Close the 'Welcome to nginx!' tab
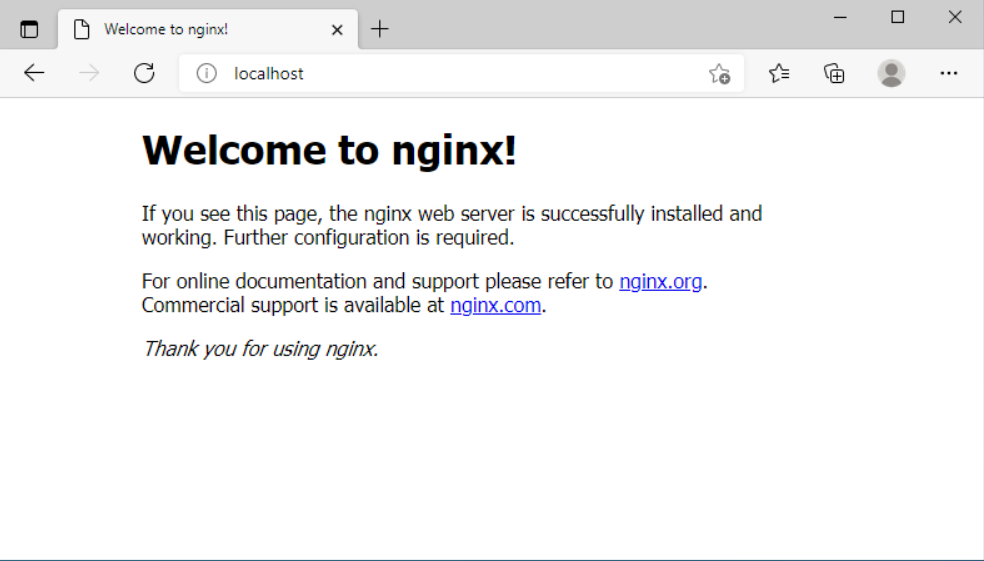Image resolution: width=984 pixels, height=561 pixels. point(337,29)
